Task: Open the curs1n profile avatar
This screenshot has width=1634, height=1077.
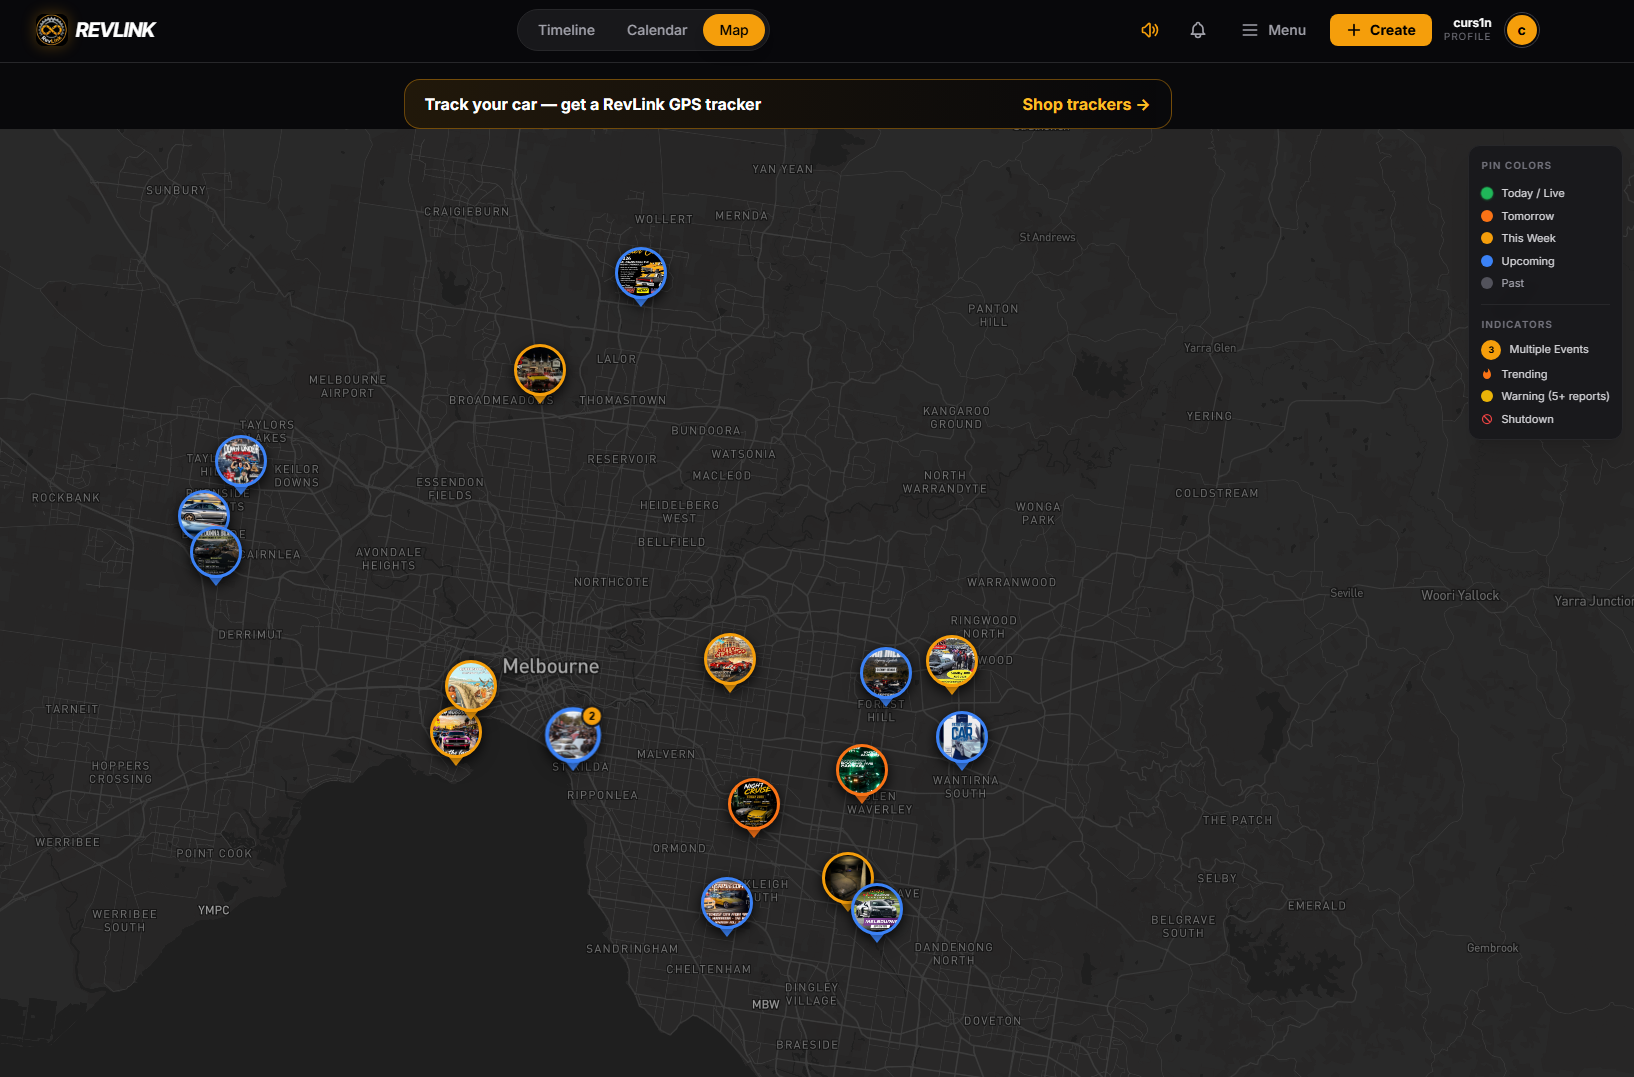Action: pos(1522,30)
